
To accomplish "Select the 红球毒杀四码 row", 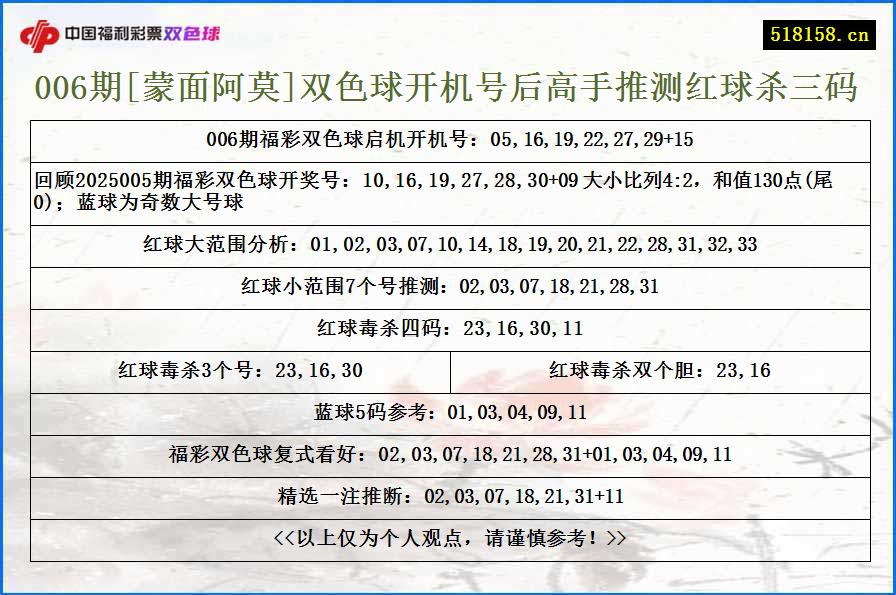I will [448, 328].
